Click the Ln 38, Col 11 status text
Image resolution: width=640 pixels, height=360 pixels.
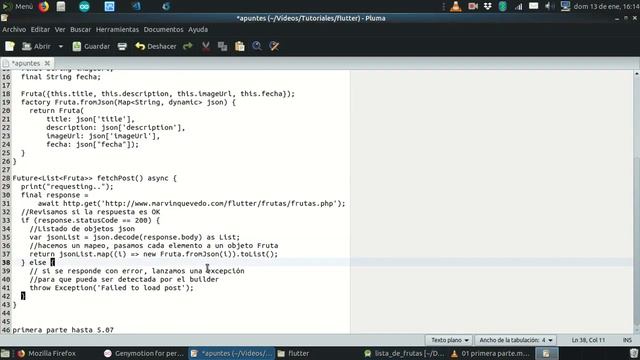tap(588, 340)
